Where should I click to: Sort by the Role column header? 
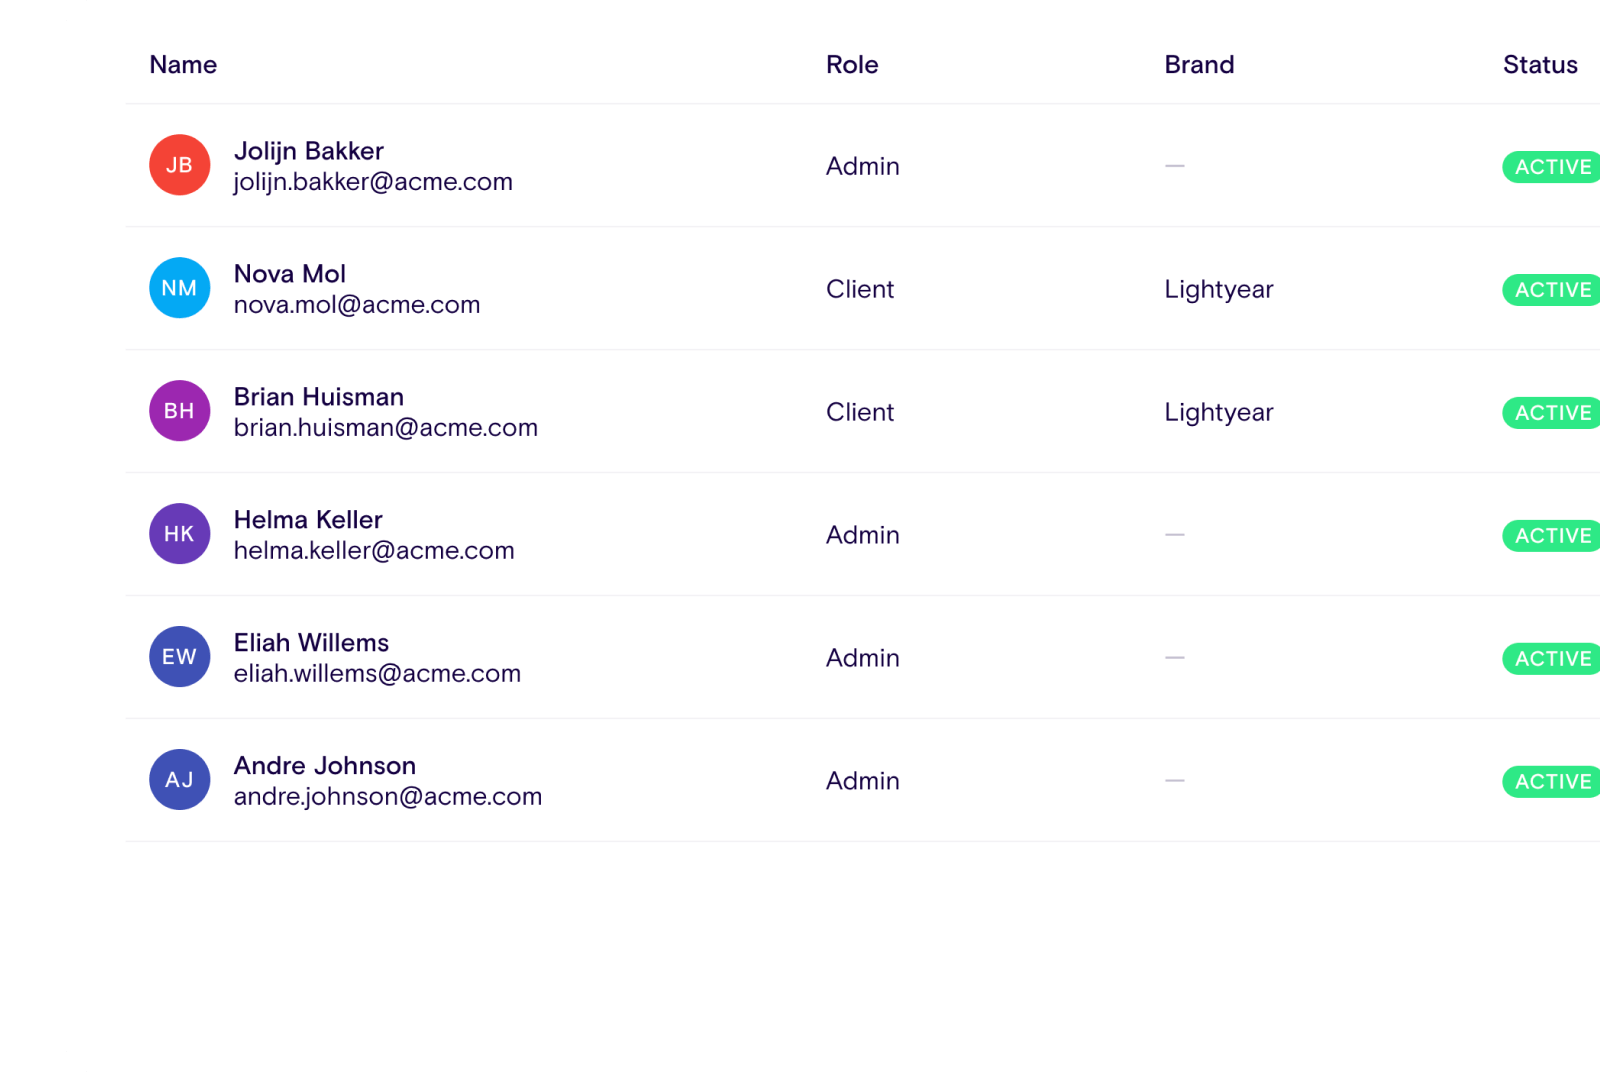click(x=852, y=65)
